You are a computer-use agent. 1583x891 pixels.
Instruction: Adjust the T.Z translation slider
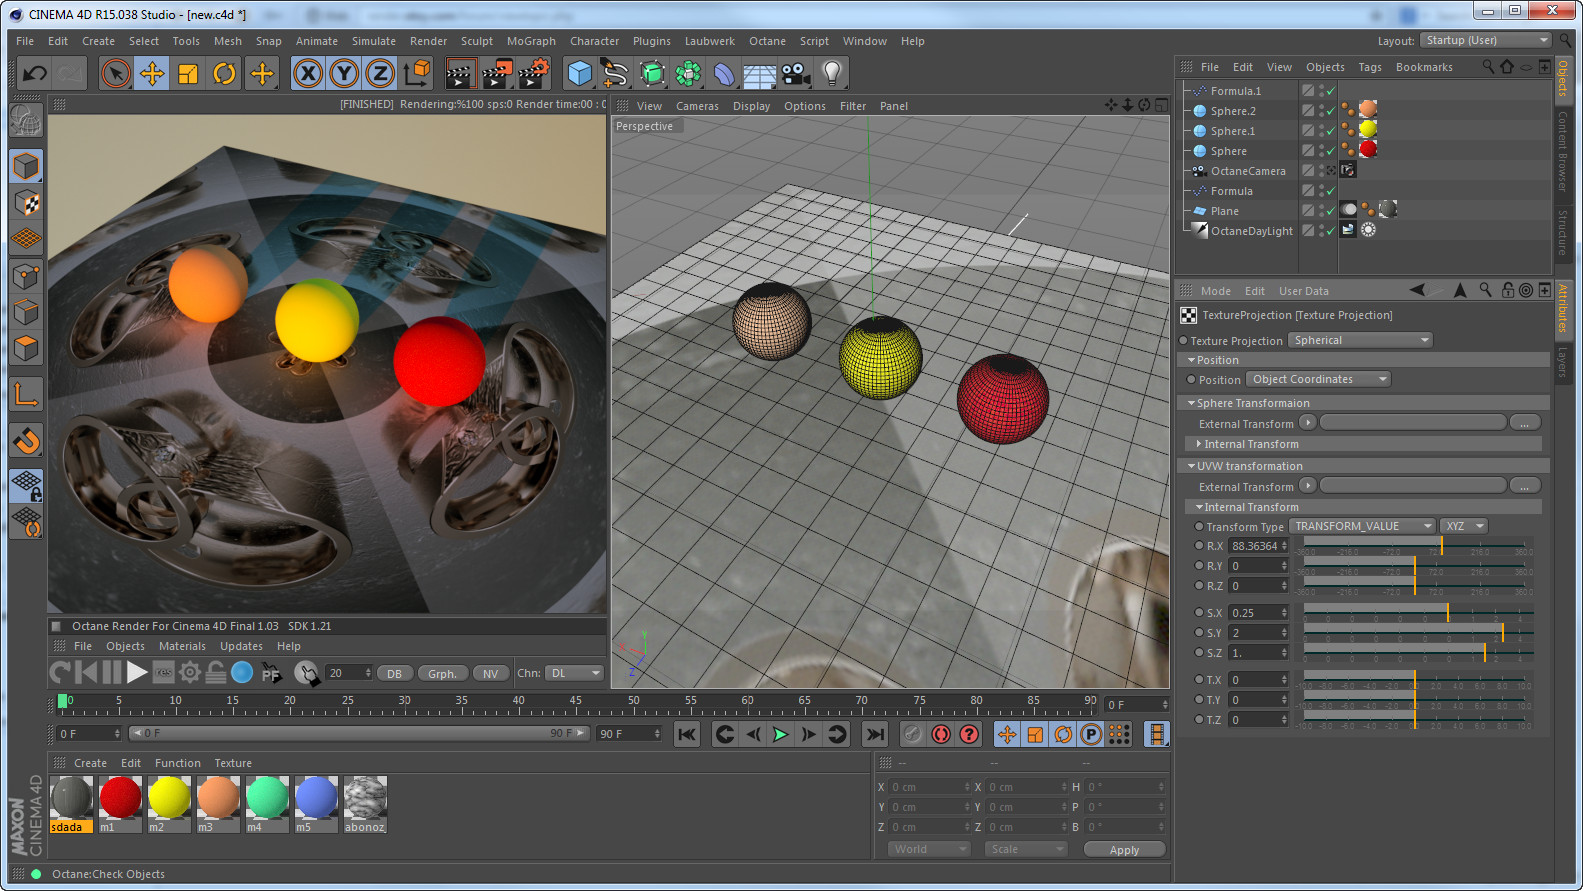click(1418, 719)
